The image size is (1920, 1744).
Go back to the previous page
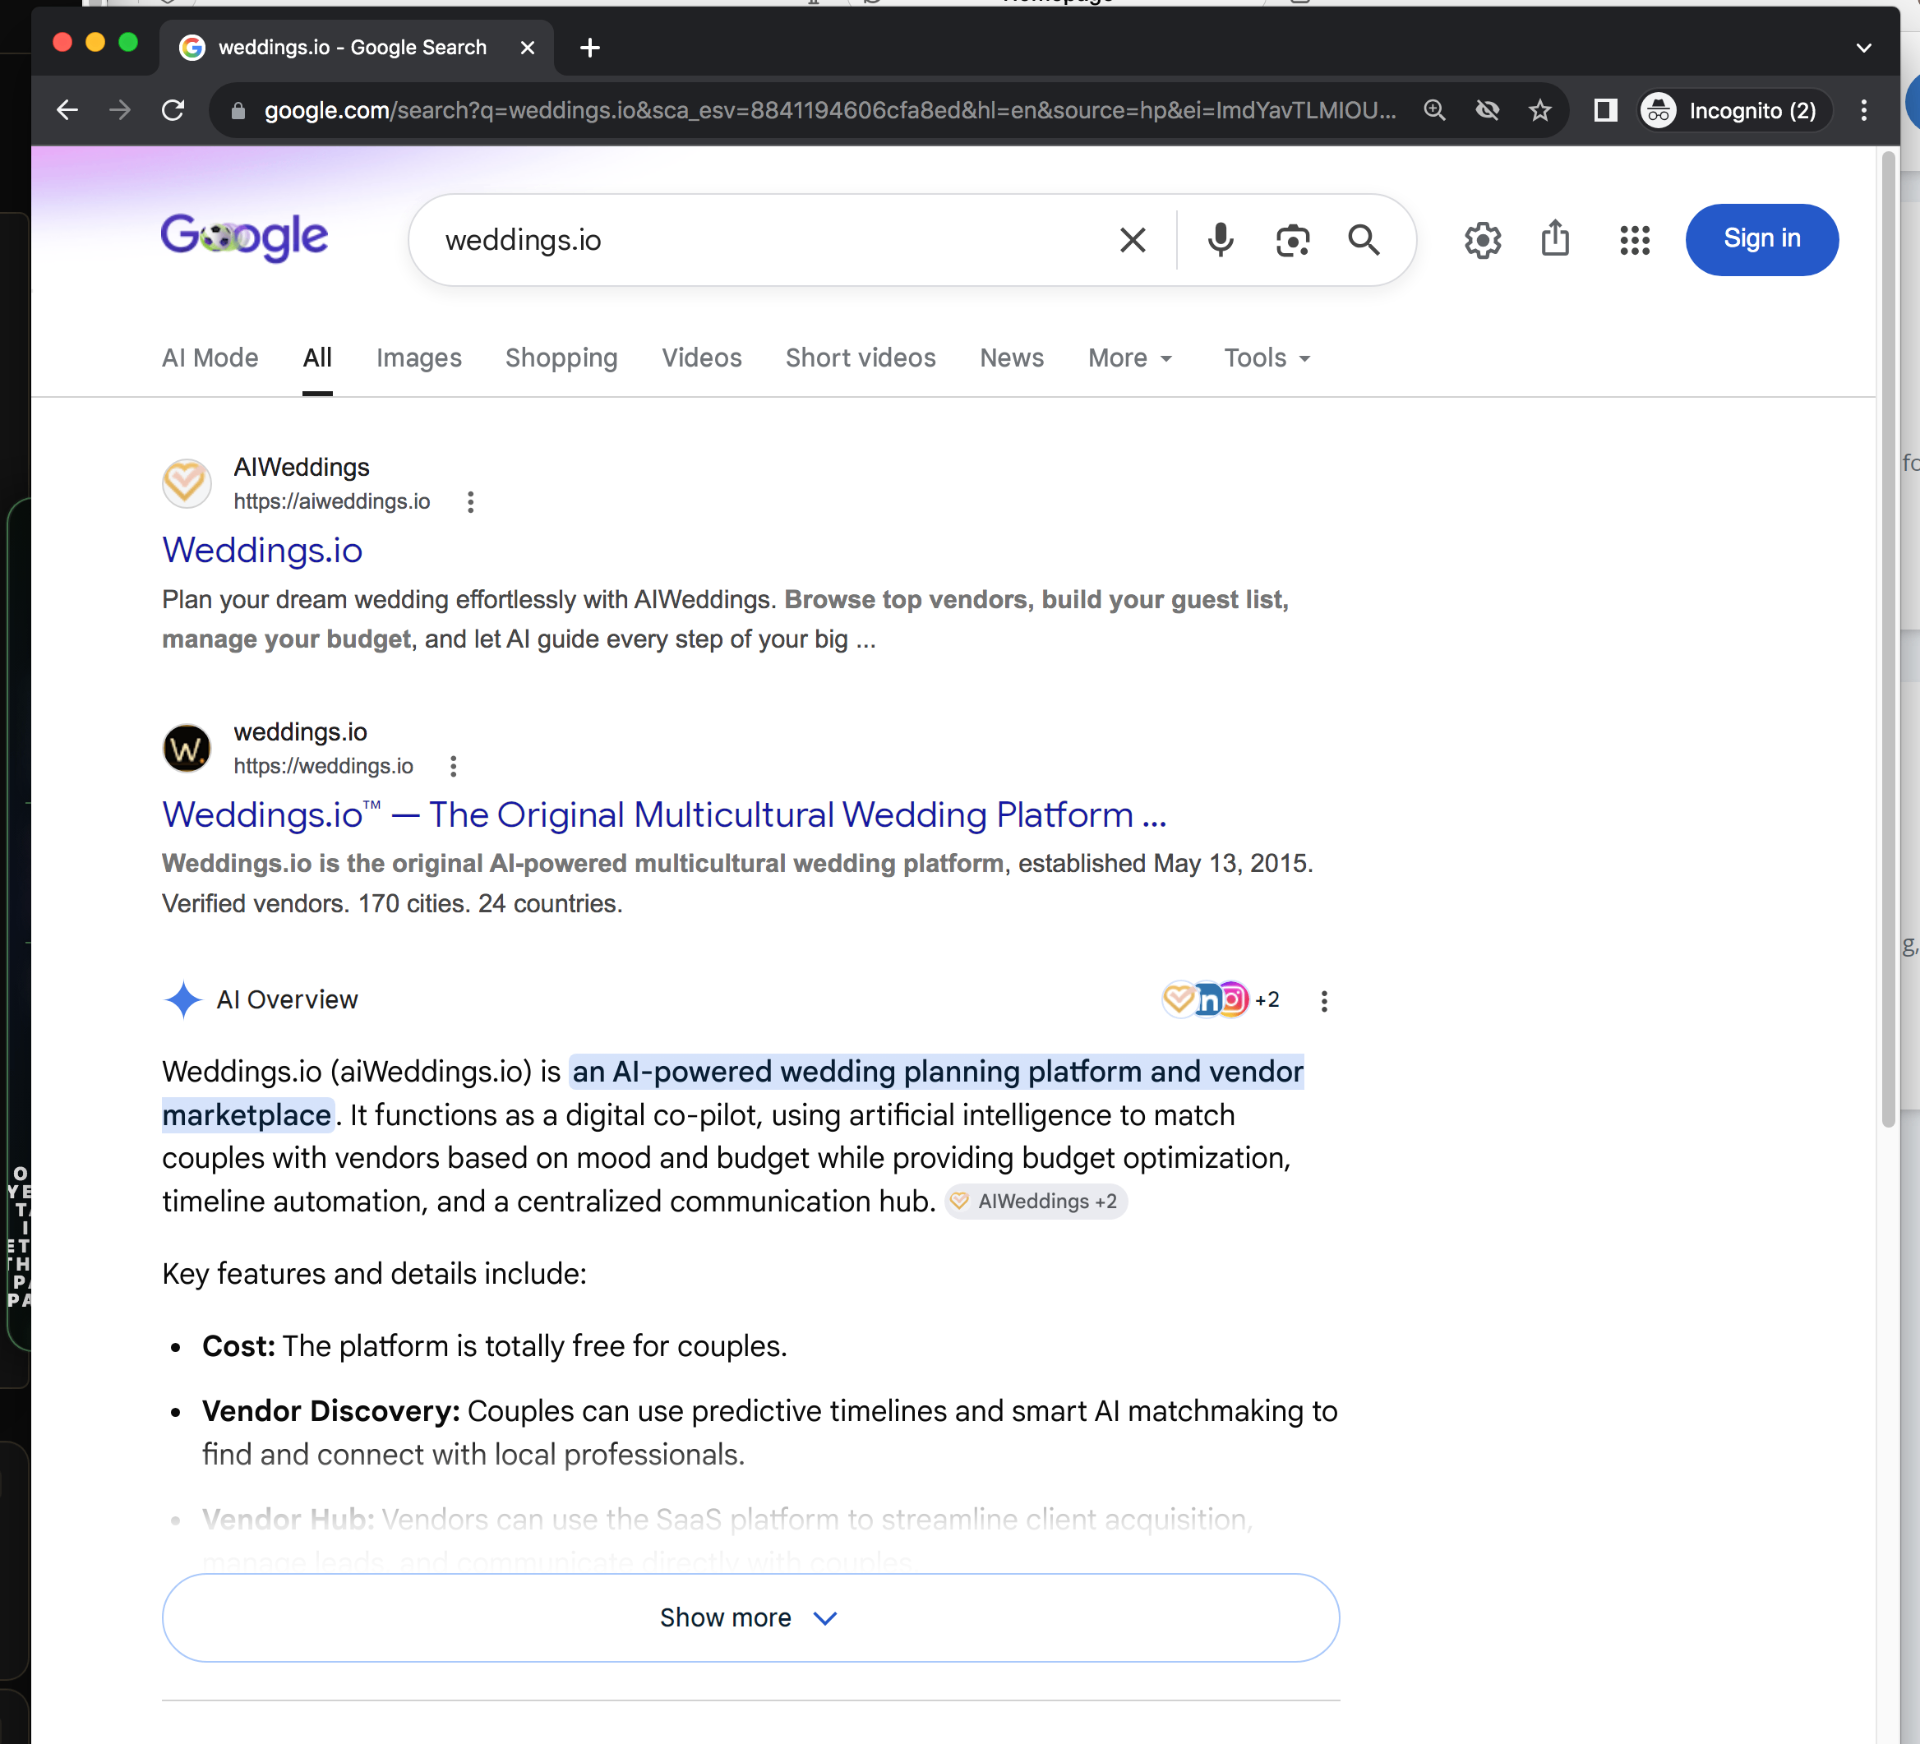[x=67, y=110]
